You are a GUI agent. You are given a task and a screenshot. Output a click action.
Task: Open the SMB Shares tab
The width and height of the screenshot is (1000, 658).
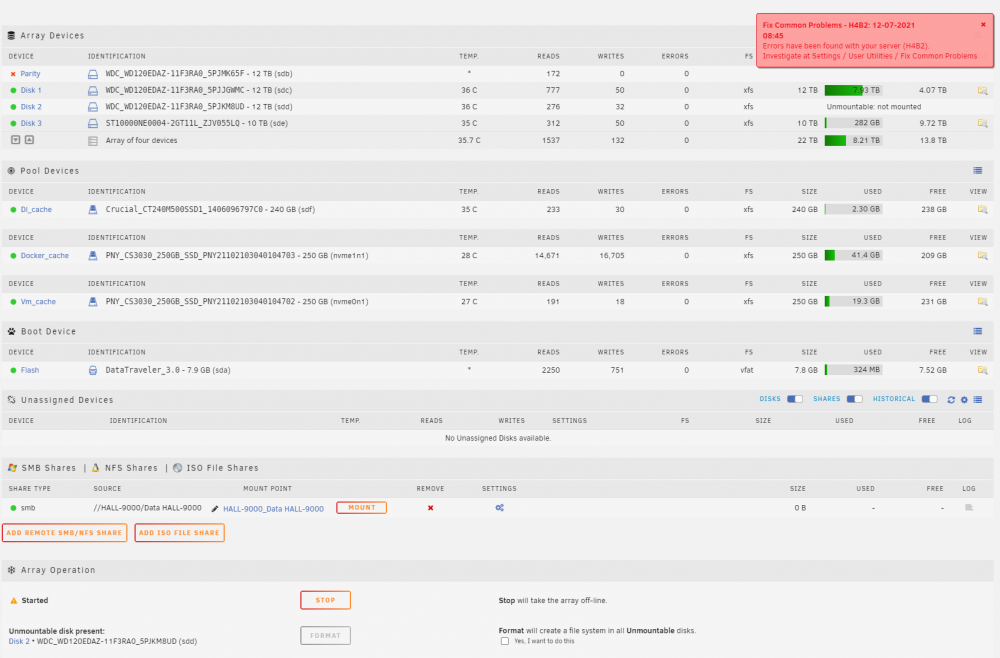point(41,468)
